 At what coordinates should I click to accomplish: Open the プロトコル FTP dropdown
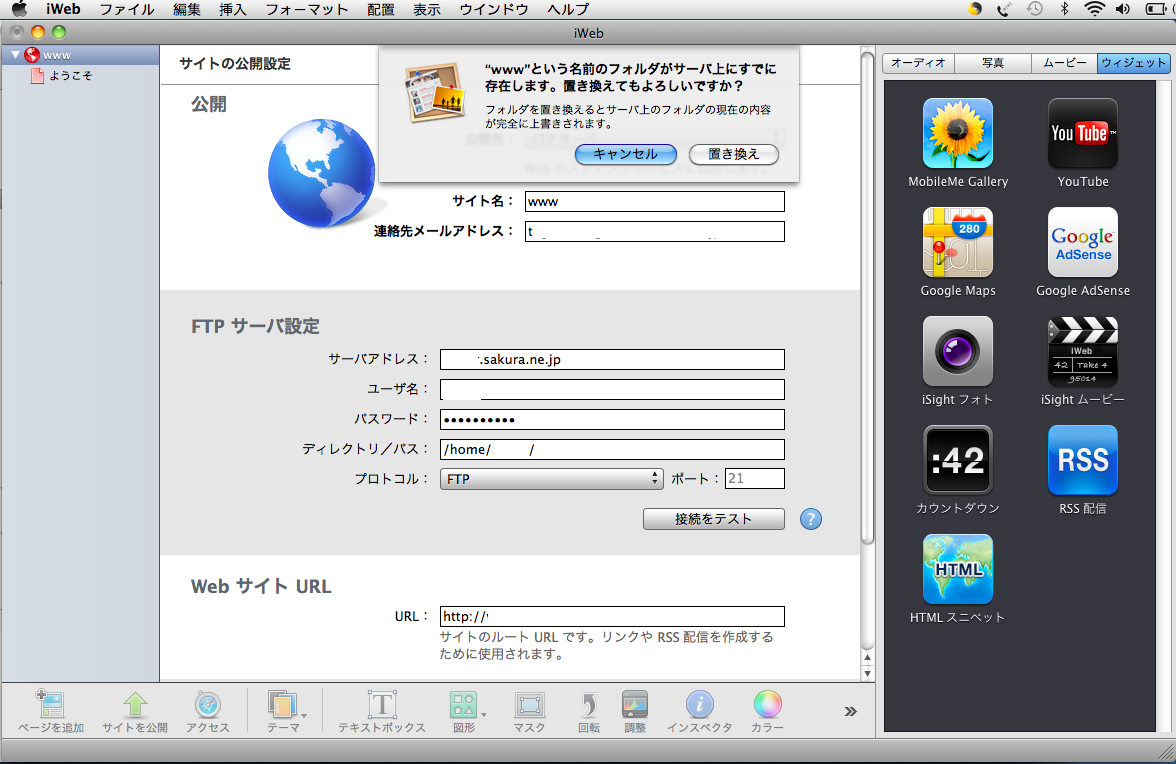(551, 479)
